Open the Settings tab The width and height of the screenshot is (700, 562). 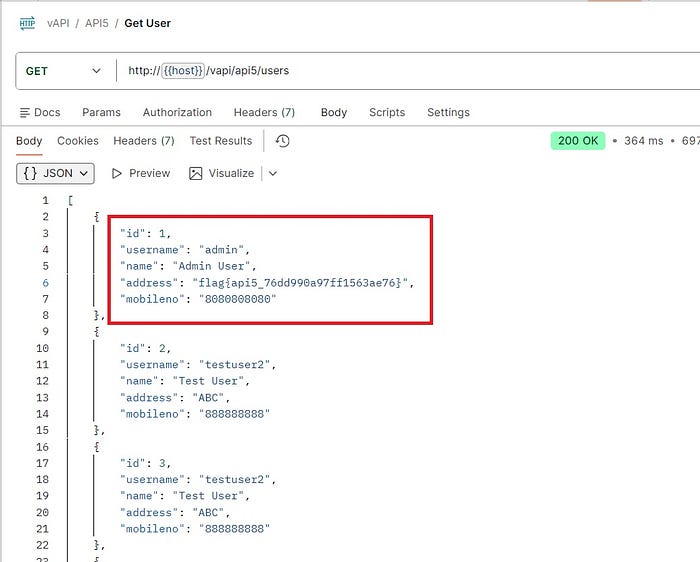(x=448, y=112)
